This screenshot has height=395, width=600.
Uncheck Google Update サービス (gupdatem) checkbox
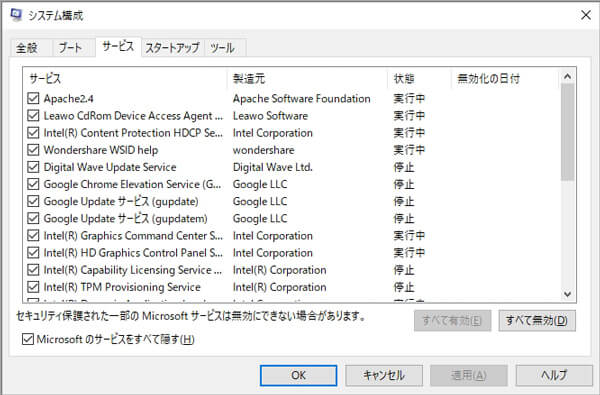(x=33, y=218)
